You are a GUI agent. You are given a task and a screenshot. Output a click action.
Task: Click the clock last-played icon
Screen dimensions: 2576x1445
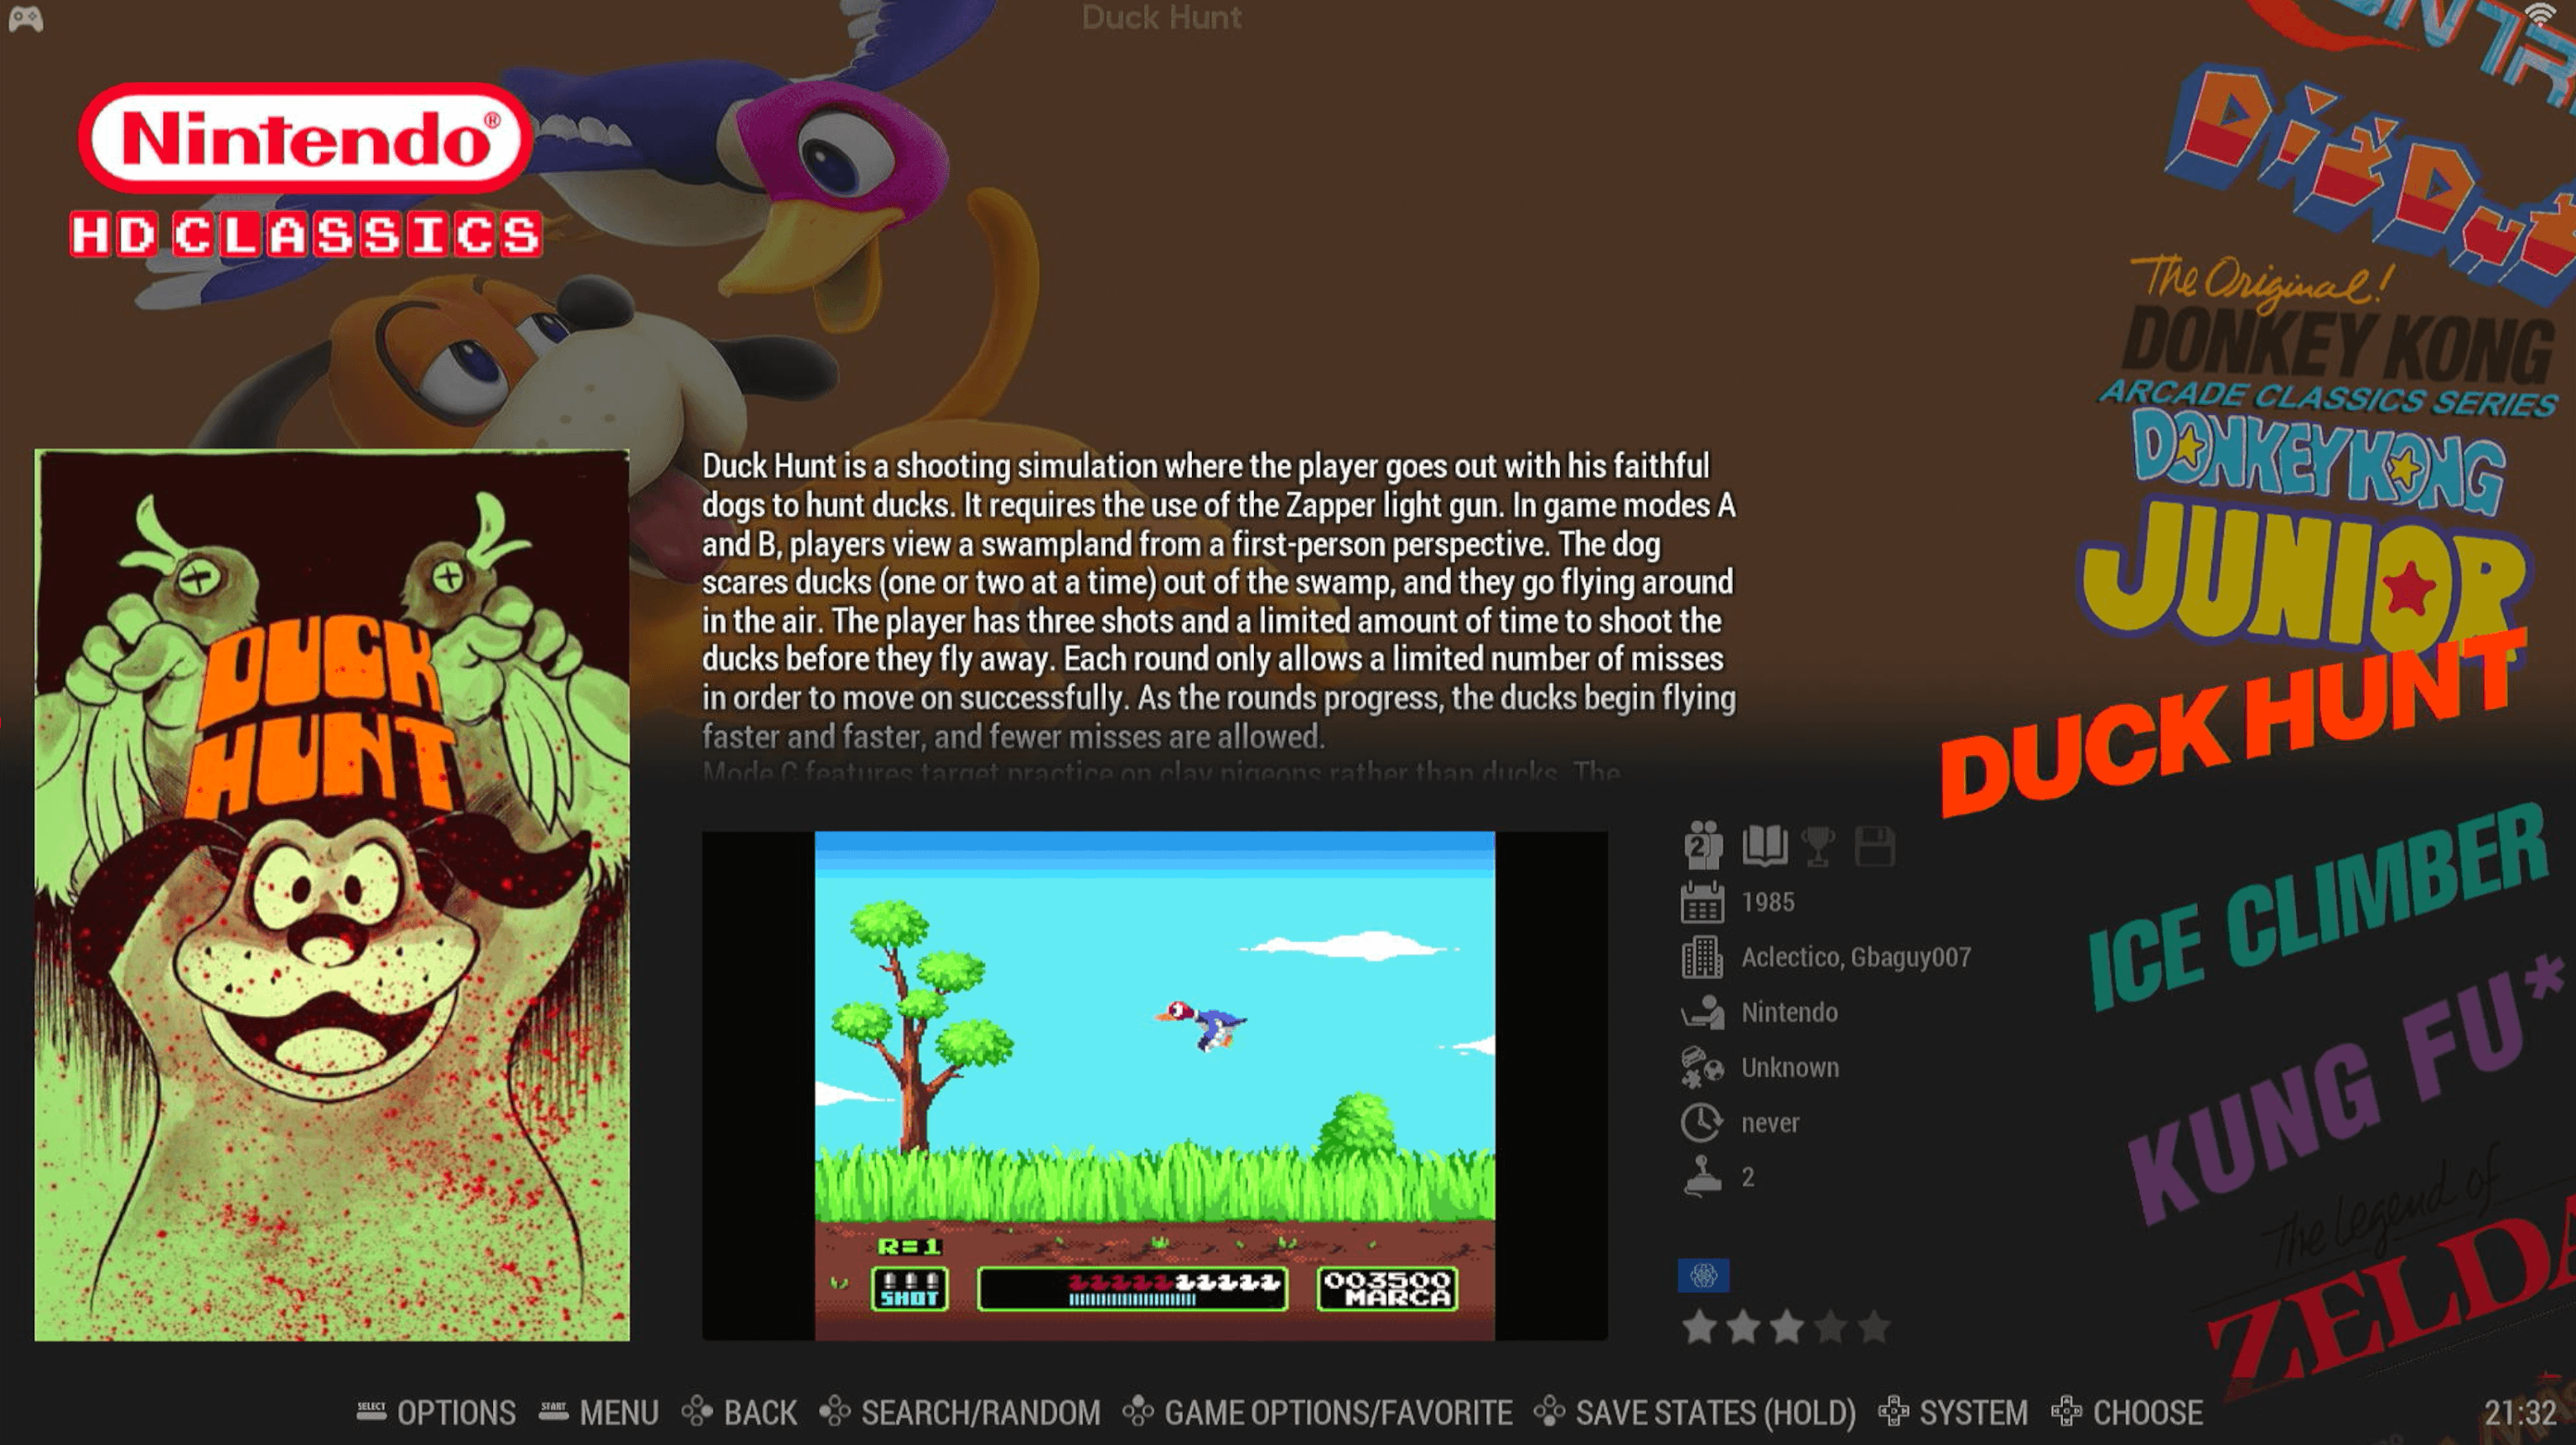coord(1702,1122)
